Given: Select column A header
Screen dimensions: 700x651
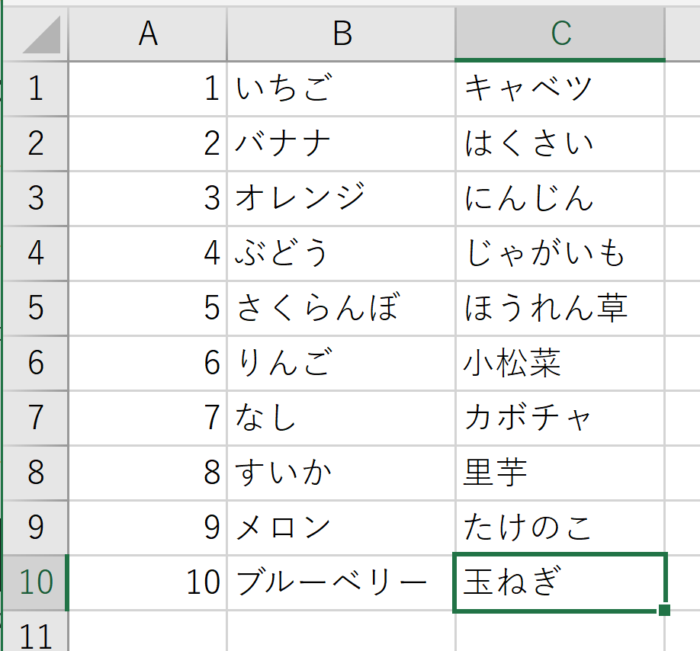Looking at the screenshot, I should coord(148,34).
